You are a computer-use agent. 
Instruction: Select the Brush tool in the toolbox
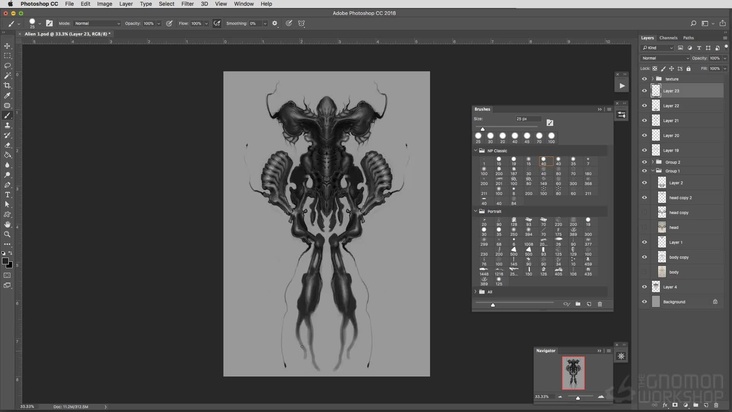[x=7, y=115]
